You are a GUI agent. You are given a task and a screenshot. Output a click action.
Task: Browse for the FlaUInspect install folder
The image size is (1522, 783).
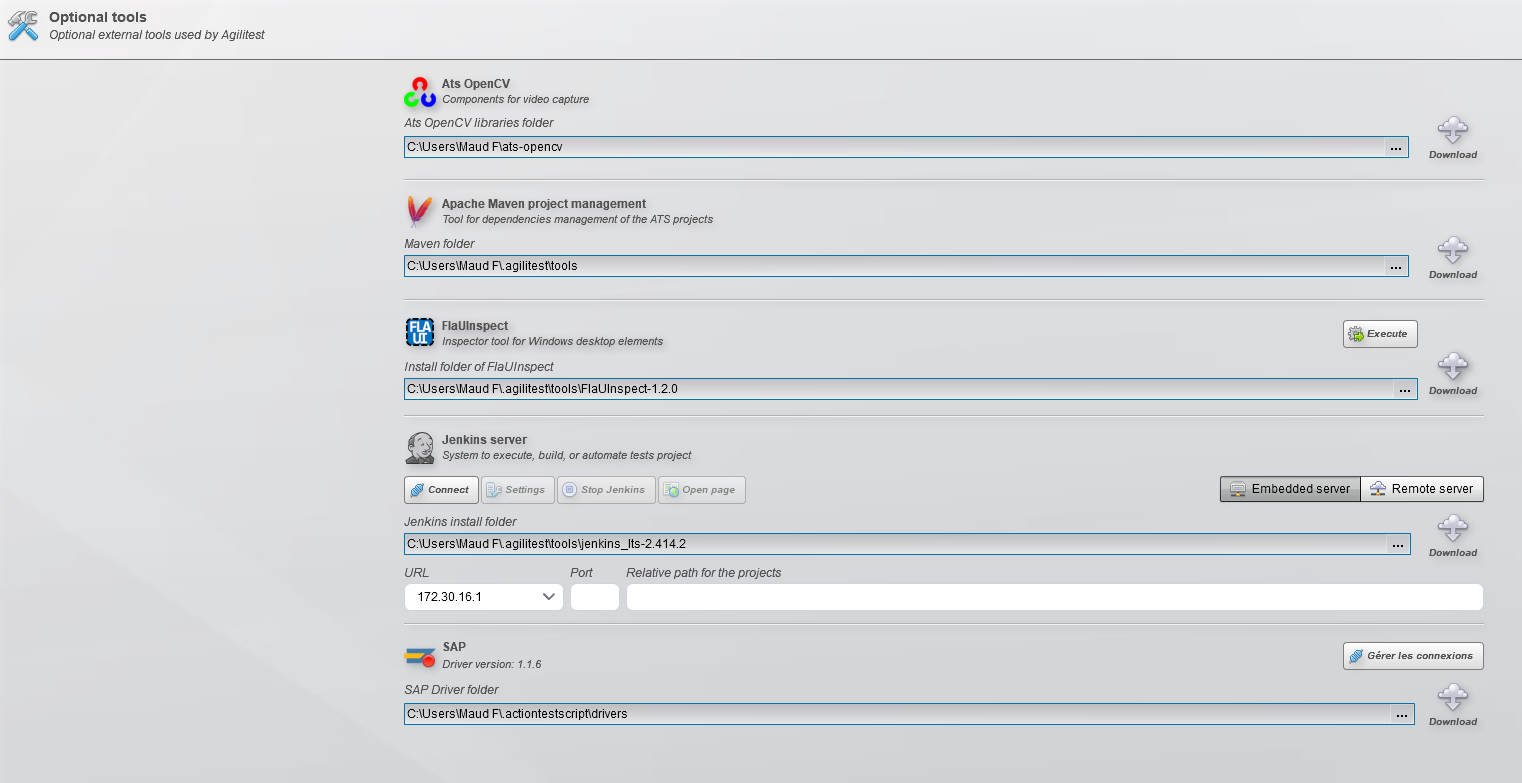1404,389
